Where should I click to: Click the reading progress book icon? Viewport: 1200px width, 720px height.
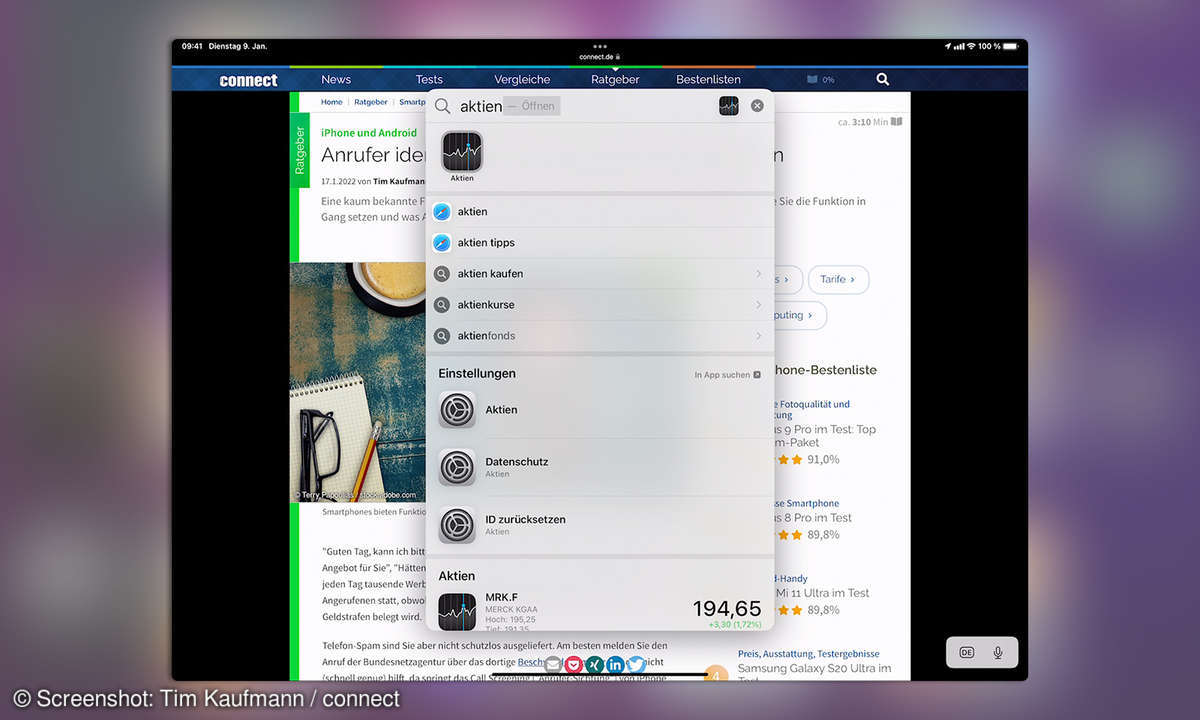pyautogui.click(x=813, y=79)
